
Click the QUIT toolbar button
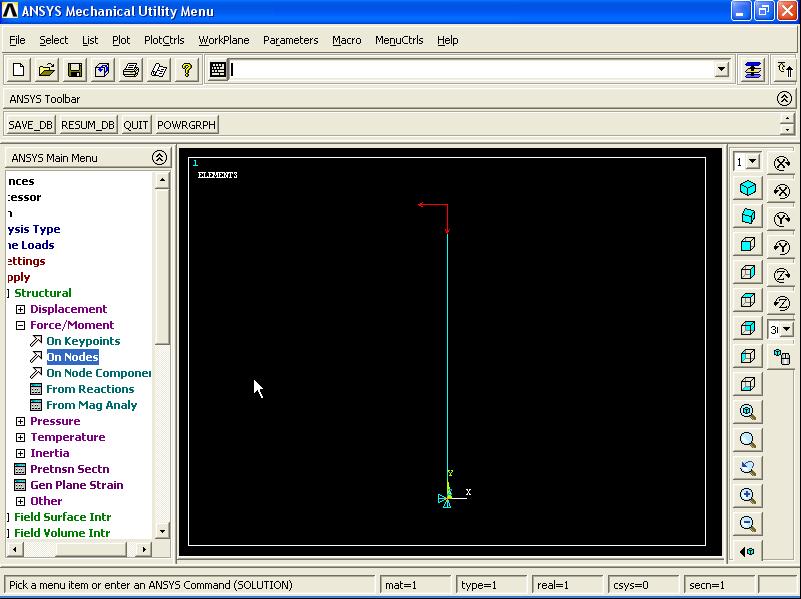coord(135,125)
